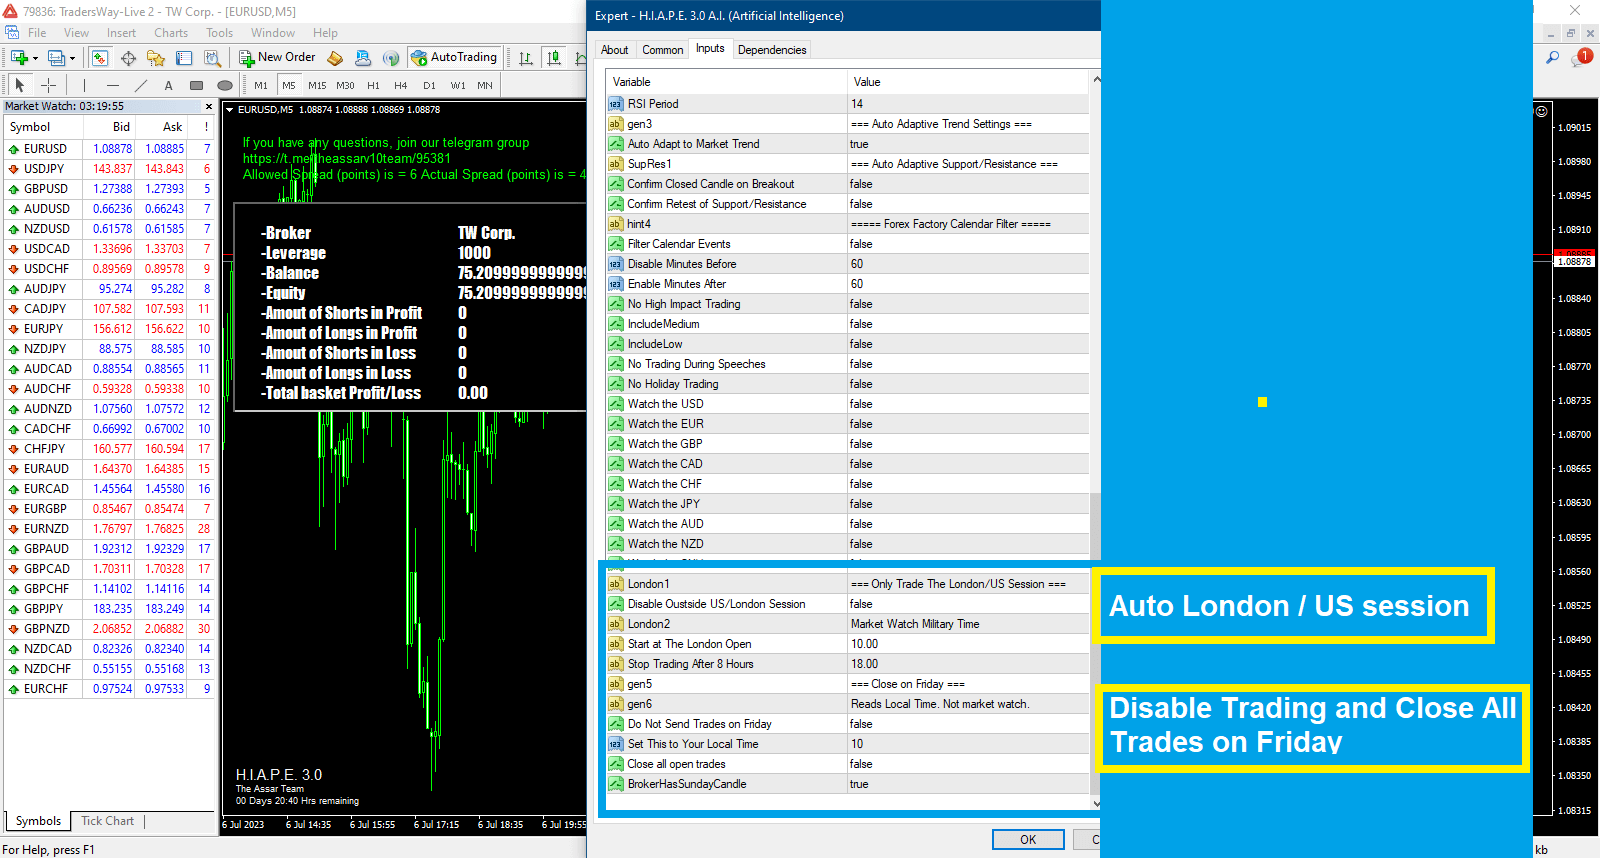The height and width of the screenshot is (858, 1600).
Task: Open the New Chart tool
Action: pos(18,58)
